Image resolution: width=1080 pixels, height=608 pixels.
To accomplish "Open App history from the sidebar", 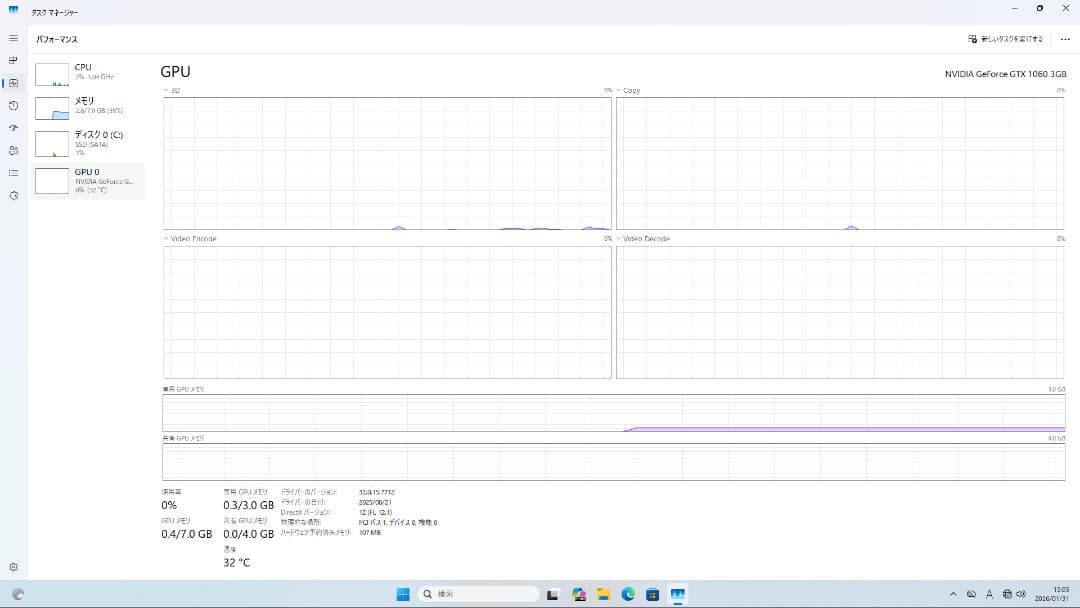I will coord(13,105).
